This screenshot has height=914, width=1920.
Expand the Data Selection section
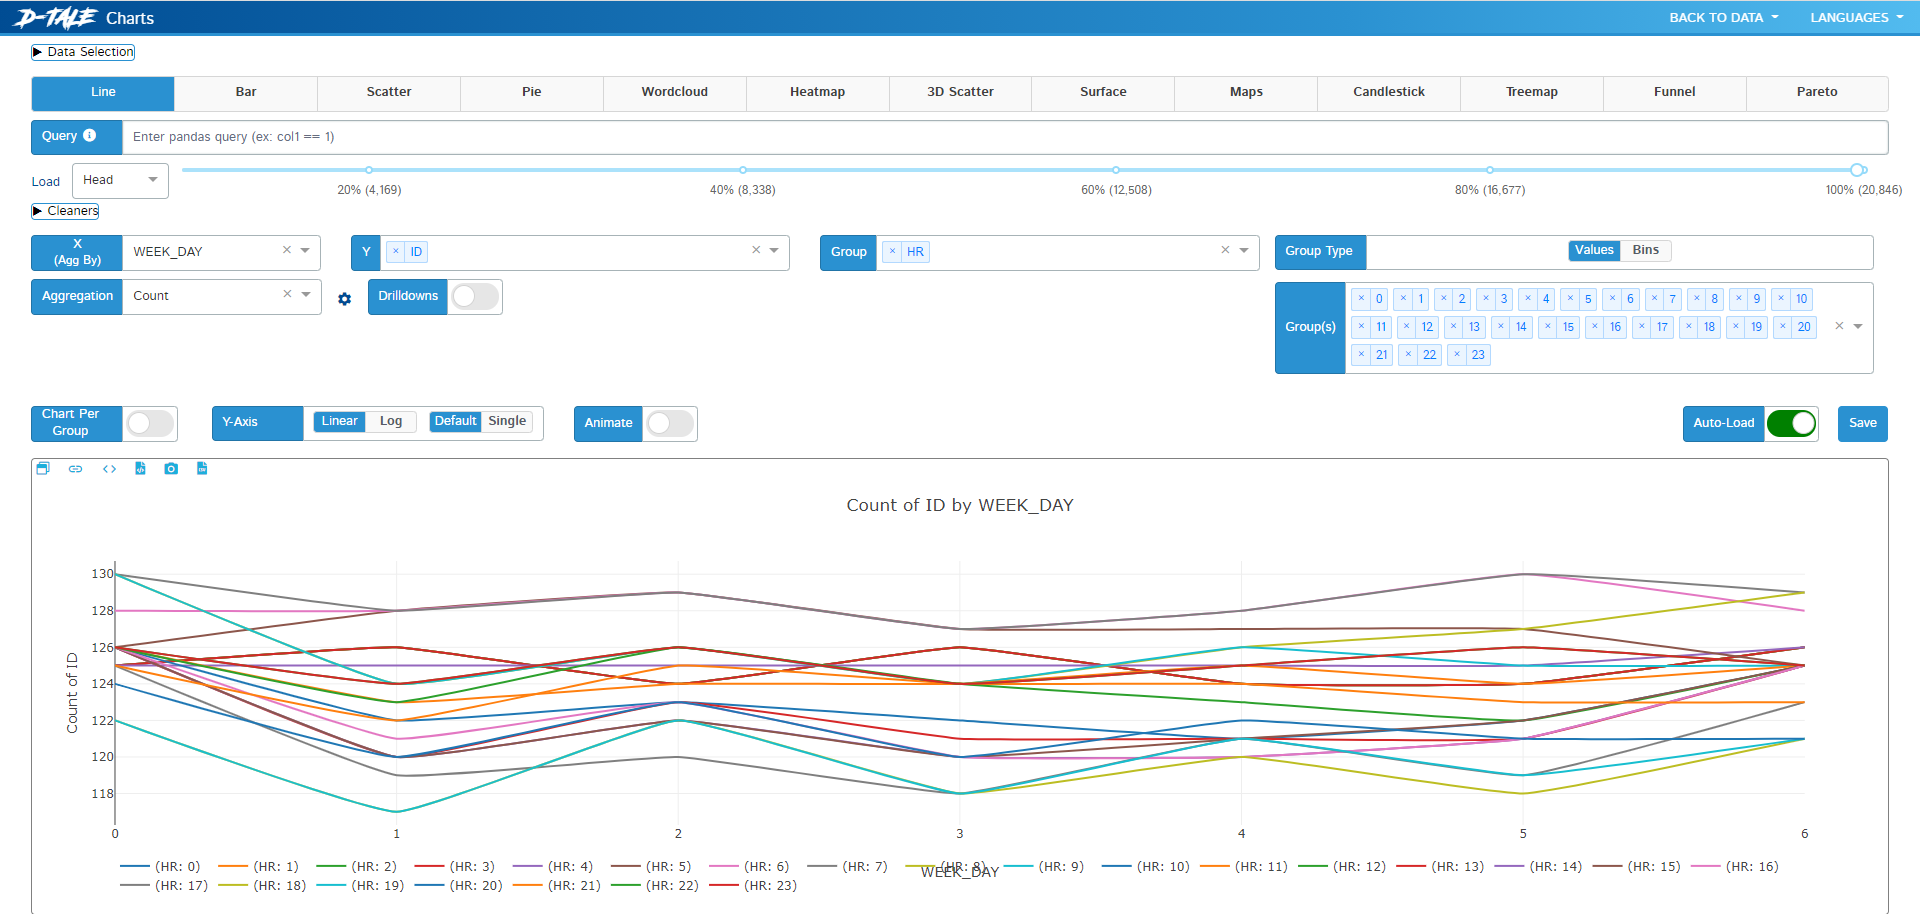[83, 52]
